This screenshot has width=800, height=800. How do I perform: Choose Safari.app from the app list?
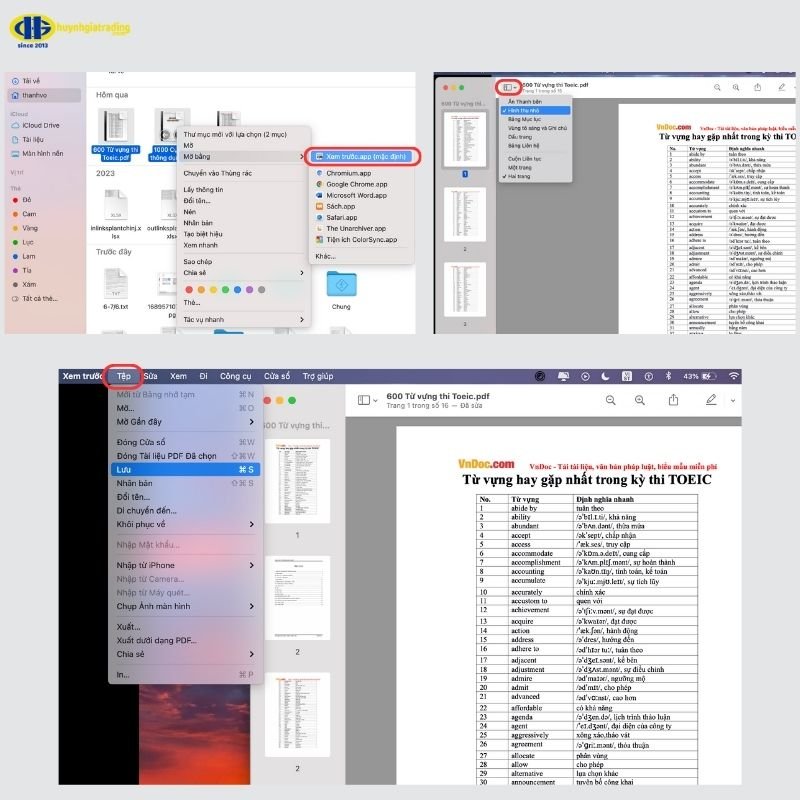point(343,217)
